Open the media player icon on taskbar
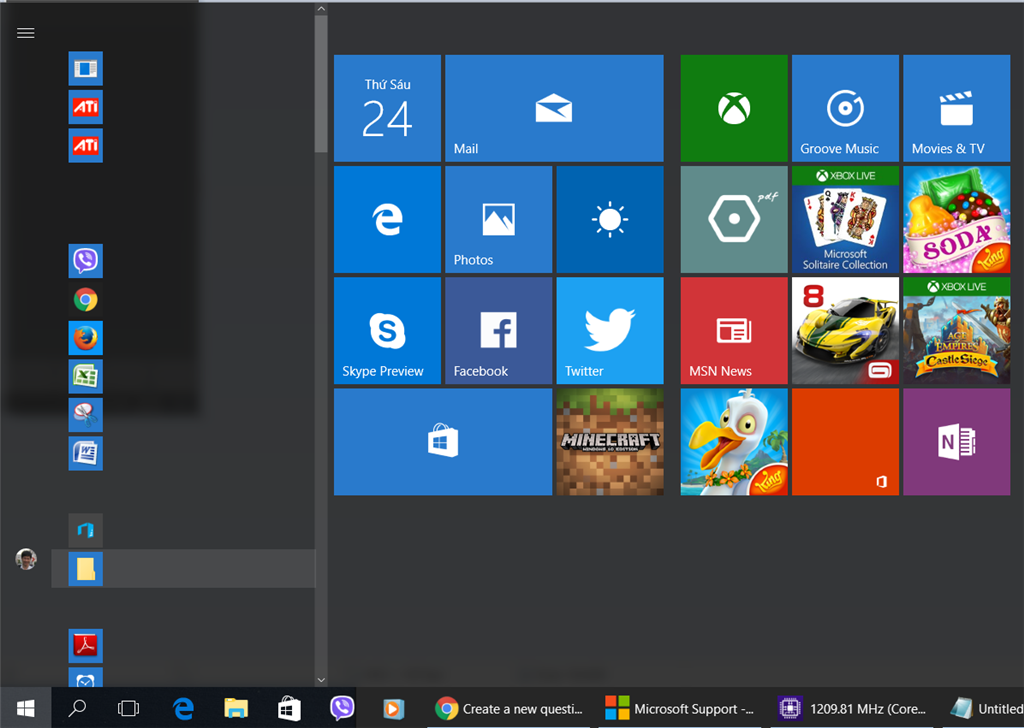 point(393,708)
